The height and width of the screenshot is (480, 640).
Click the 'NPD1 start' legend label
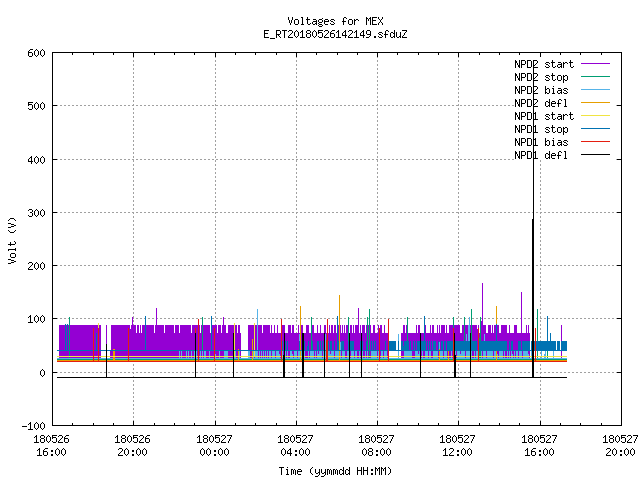click(544, 116)
